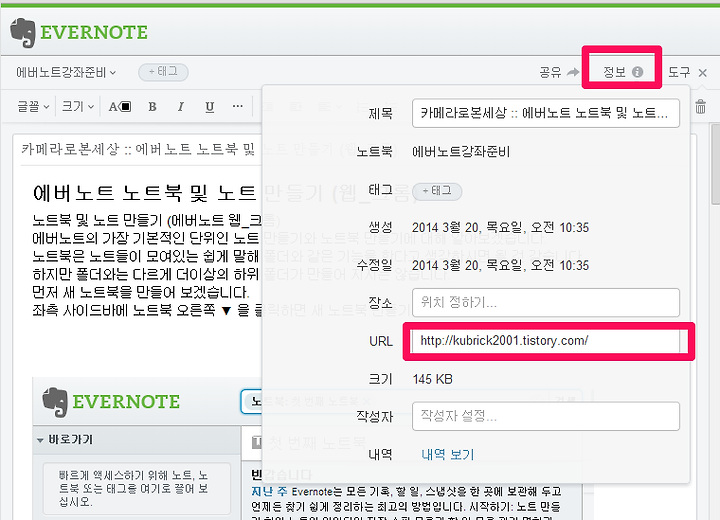Viewport: 720px width, 520px height.
Task: Click 에버노트강좌준비 notebook name in info panel
Action: (x=461, y=152)
